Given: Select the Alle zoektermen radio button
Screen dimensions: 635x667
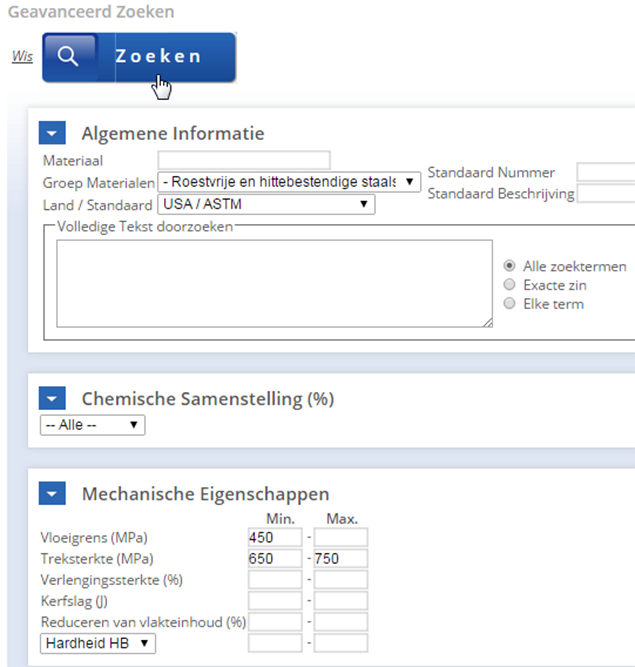Looking at the screenshot, I should tap(509, 266).
